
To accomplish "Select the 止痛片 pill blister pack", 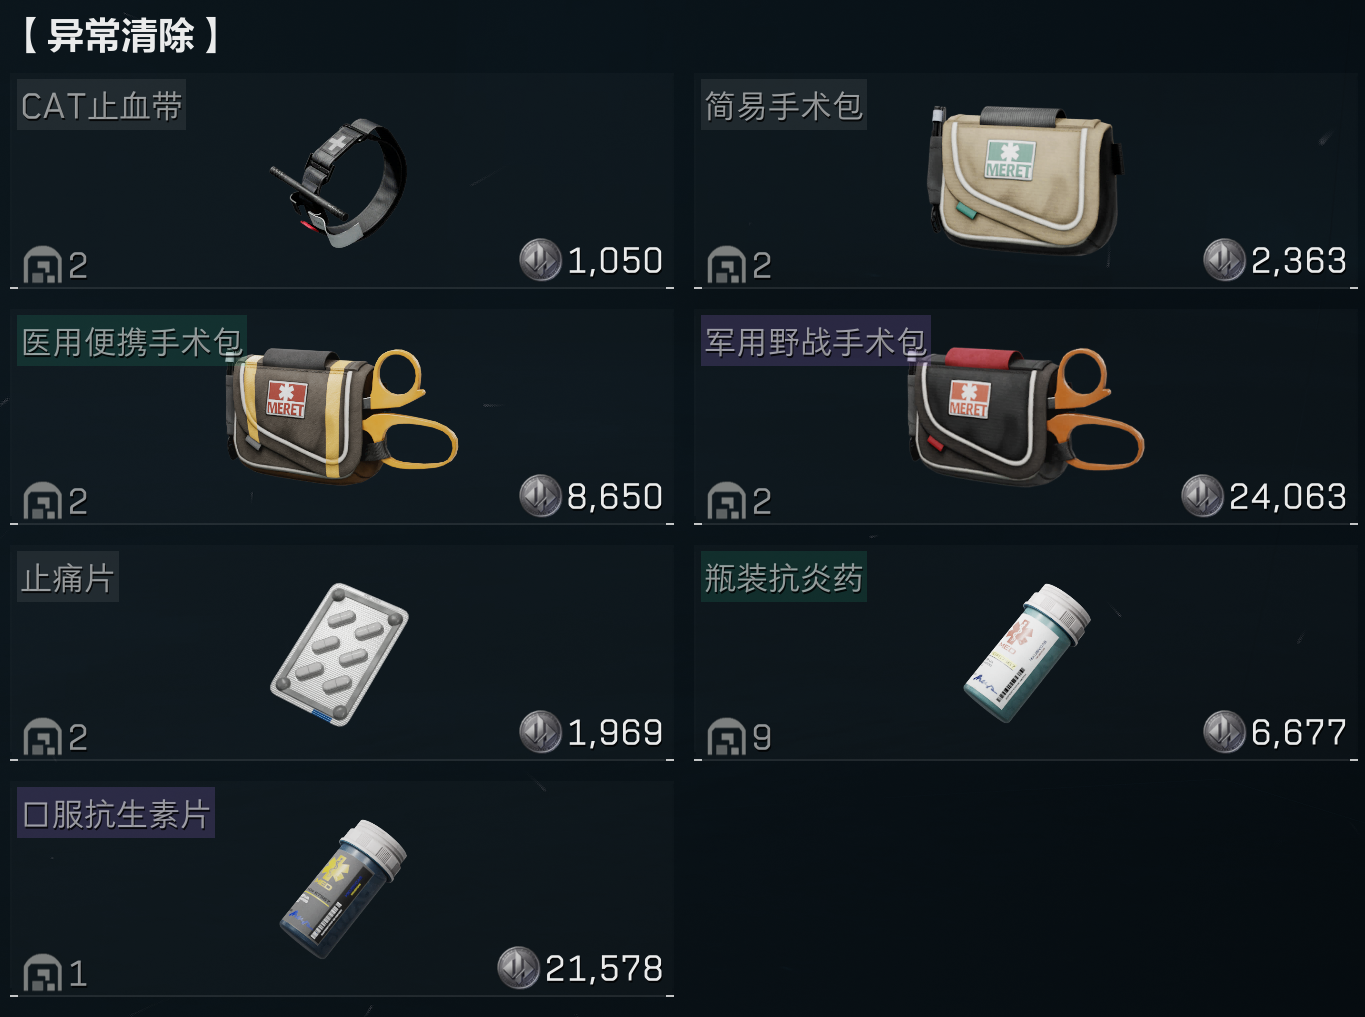I will (x=340, y=654).
